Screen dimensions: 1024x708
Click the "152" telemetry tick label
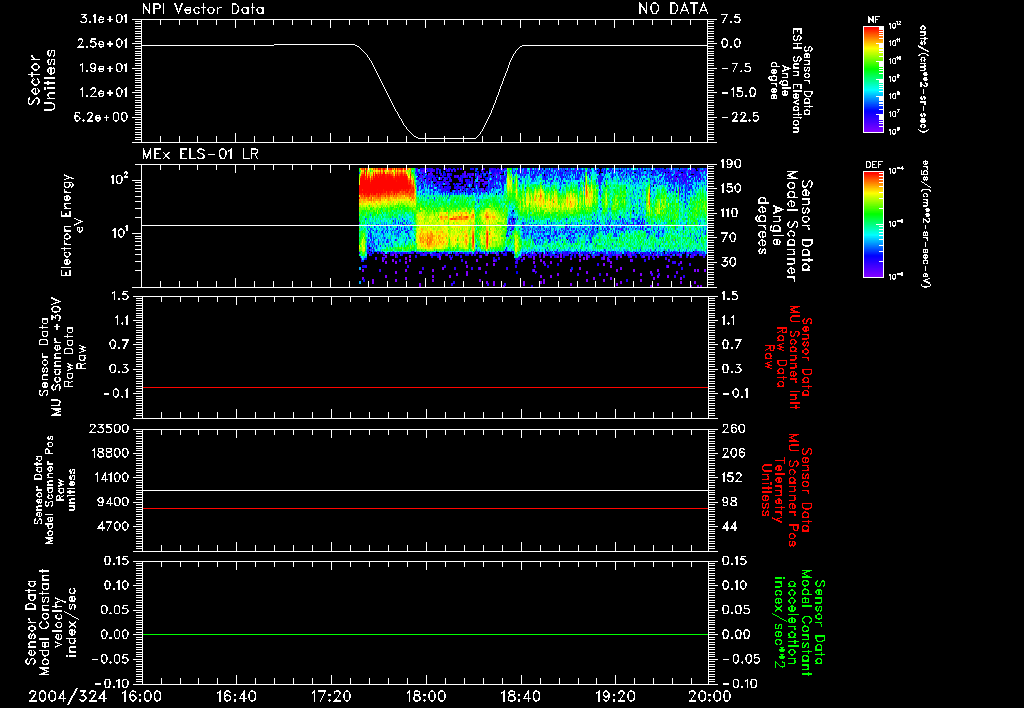(731, 477)
